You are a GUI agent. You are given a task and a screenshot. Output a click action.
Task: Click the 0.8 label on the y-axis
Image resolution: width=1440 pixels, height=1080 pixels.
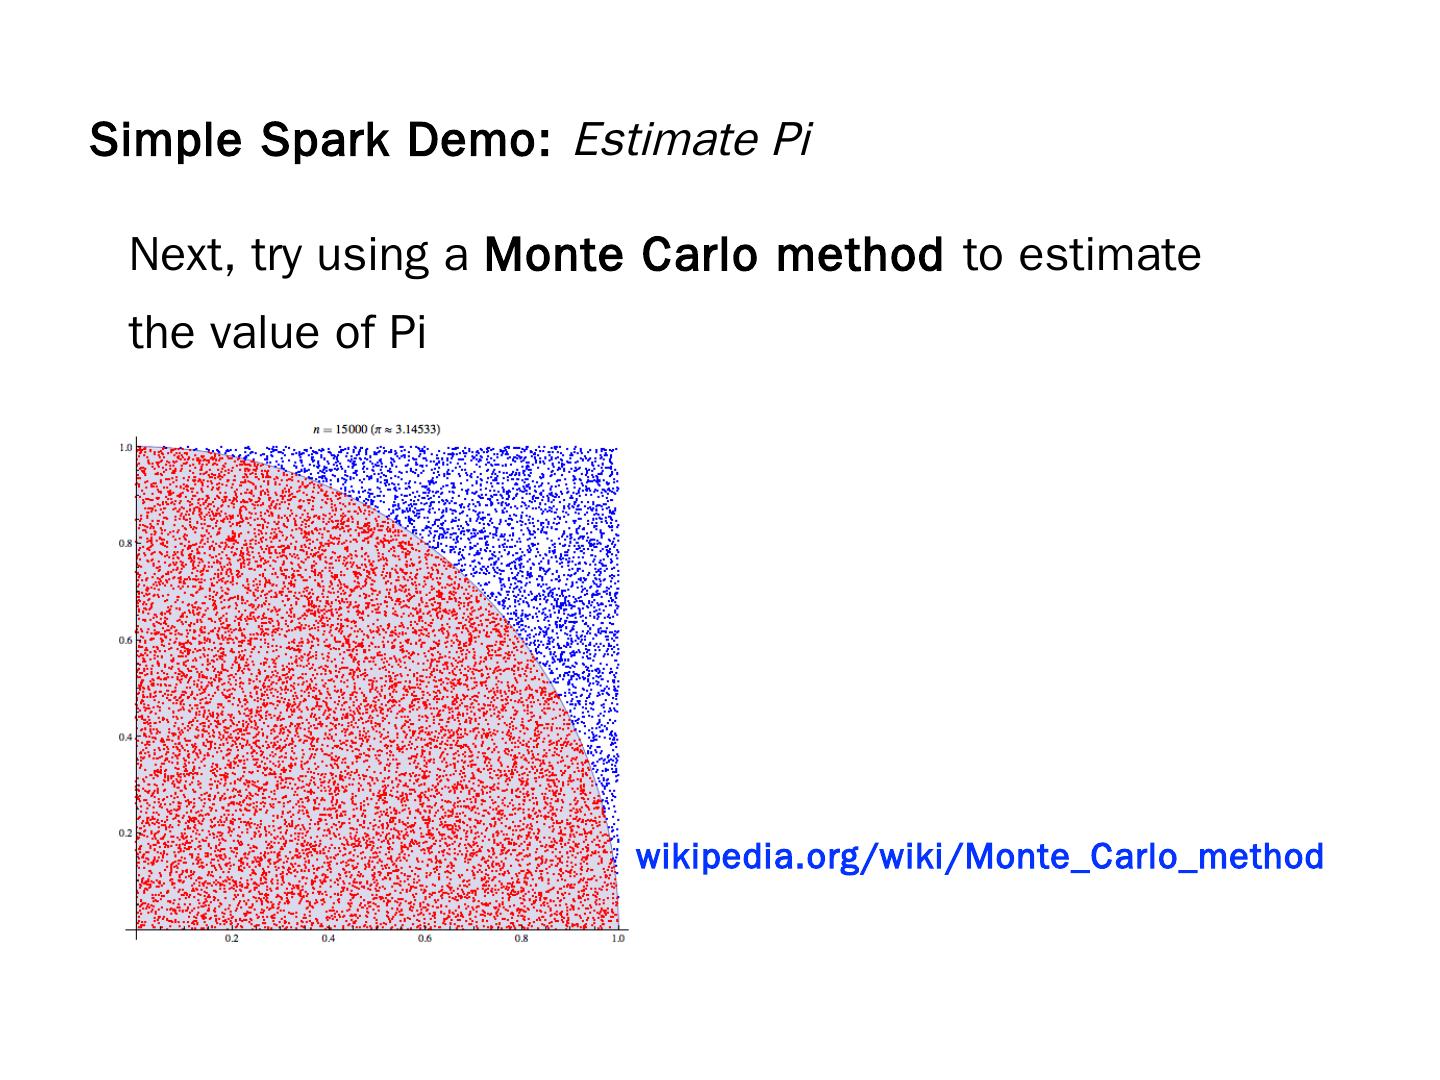point(126,544)
